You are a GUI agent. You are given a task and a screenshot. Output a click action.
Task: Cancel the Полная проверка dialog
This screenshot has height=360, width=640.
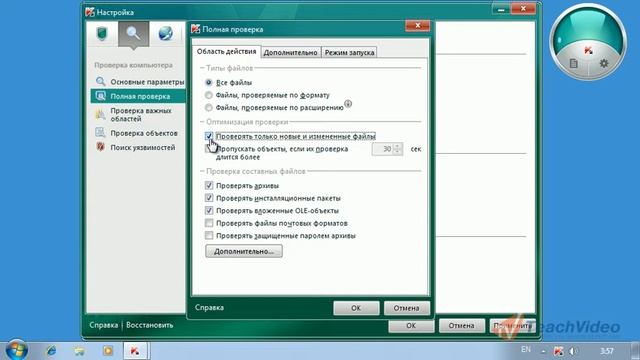coord(407,308)
